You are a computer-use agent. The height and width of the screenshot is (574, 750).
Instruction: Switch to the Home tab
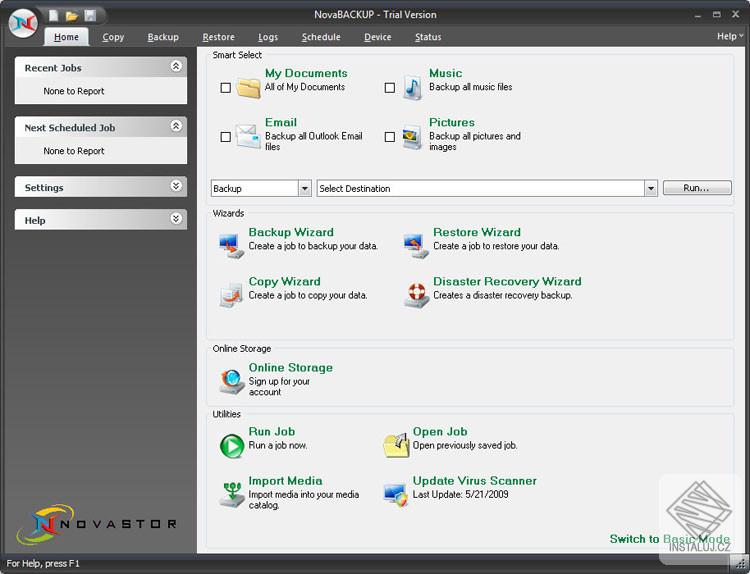point(66,37)
